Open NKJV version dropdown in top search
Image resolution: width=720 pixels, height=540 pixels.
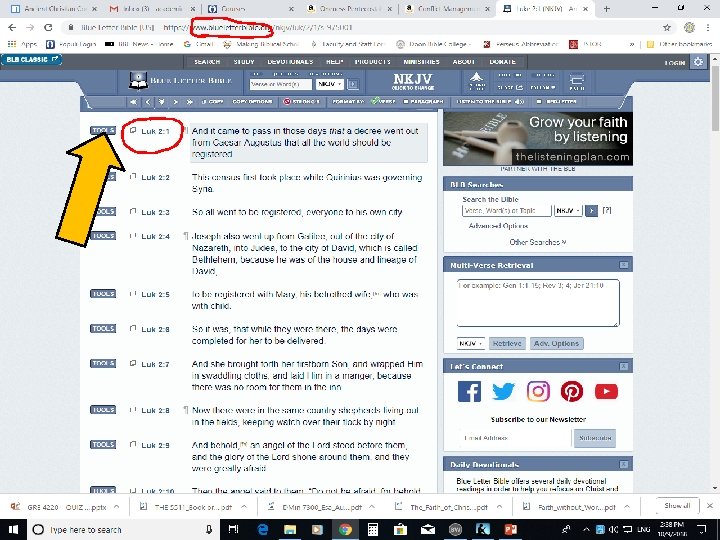pos(330,84)
